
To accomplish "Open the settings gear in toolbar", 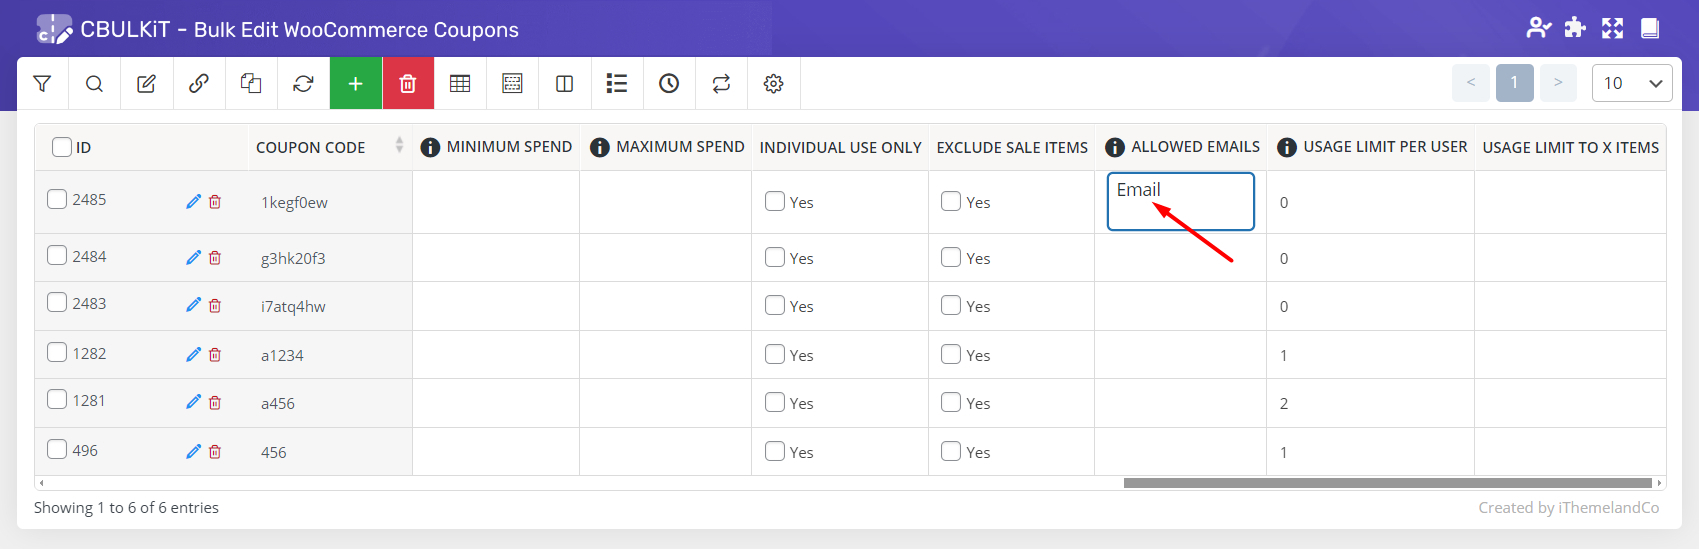I will tap(773, 84).
